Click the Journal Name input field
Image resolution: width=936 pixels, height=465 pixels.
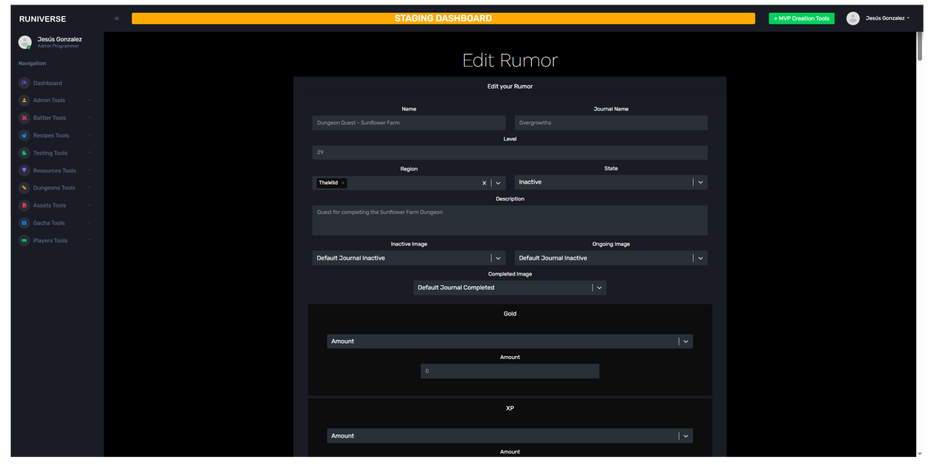(611, 123)
